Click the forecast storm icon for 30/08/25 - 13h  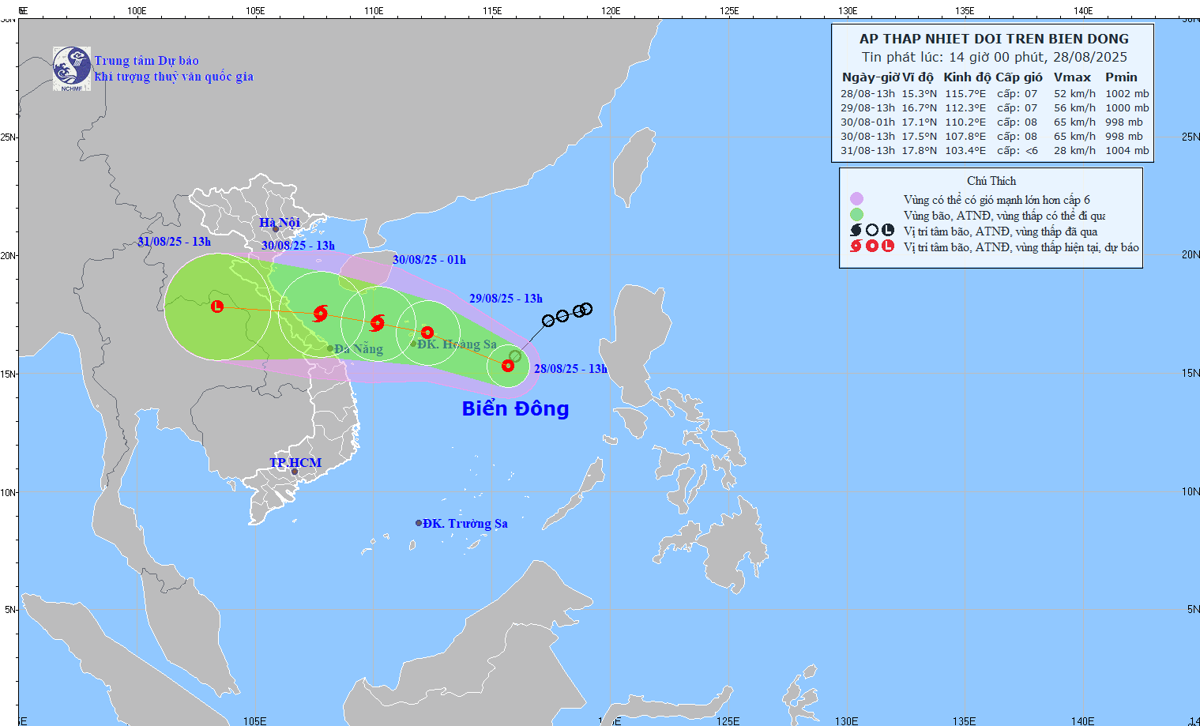point(320,313)
